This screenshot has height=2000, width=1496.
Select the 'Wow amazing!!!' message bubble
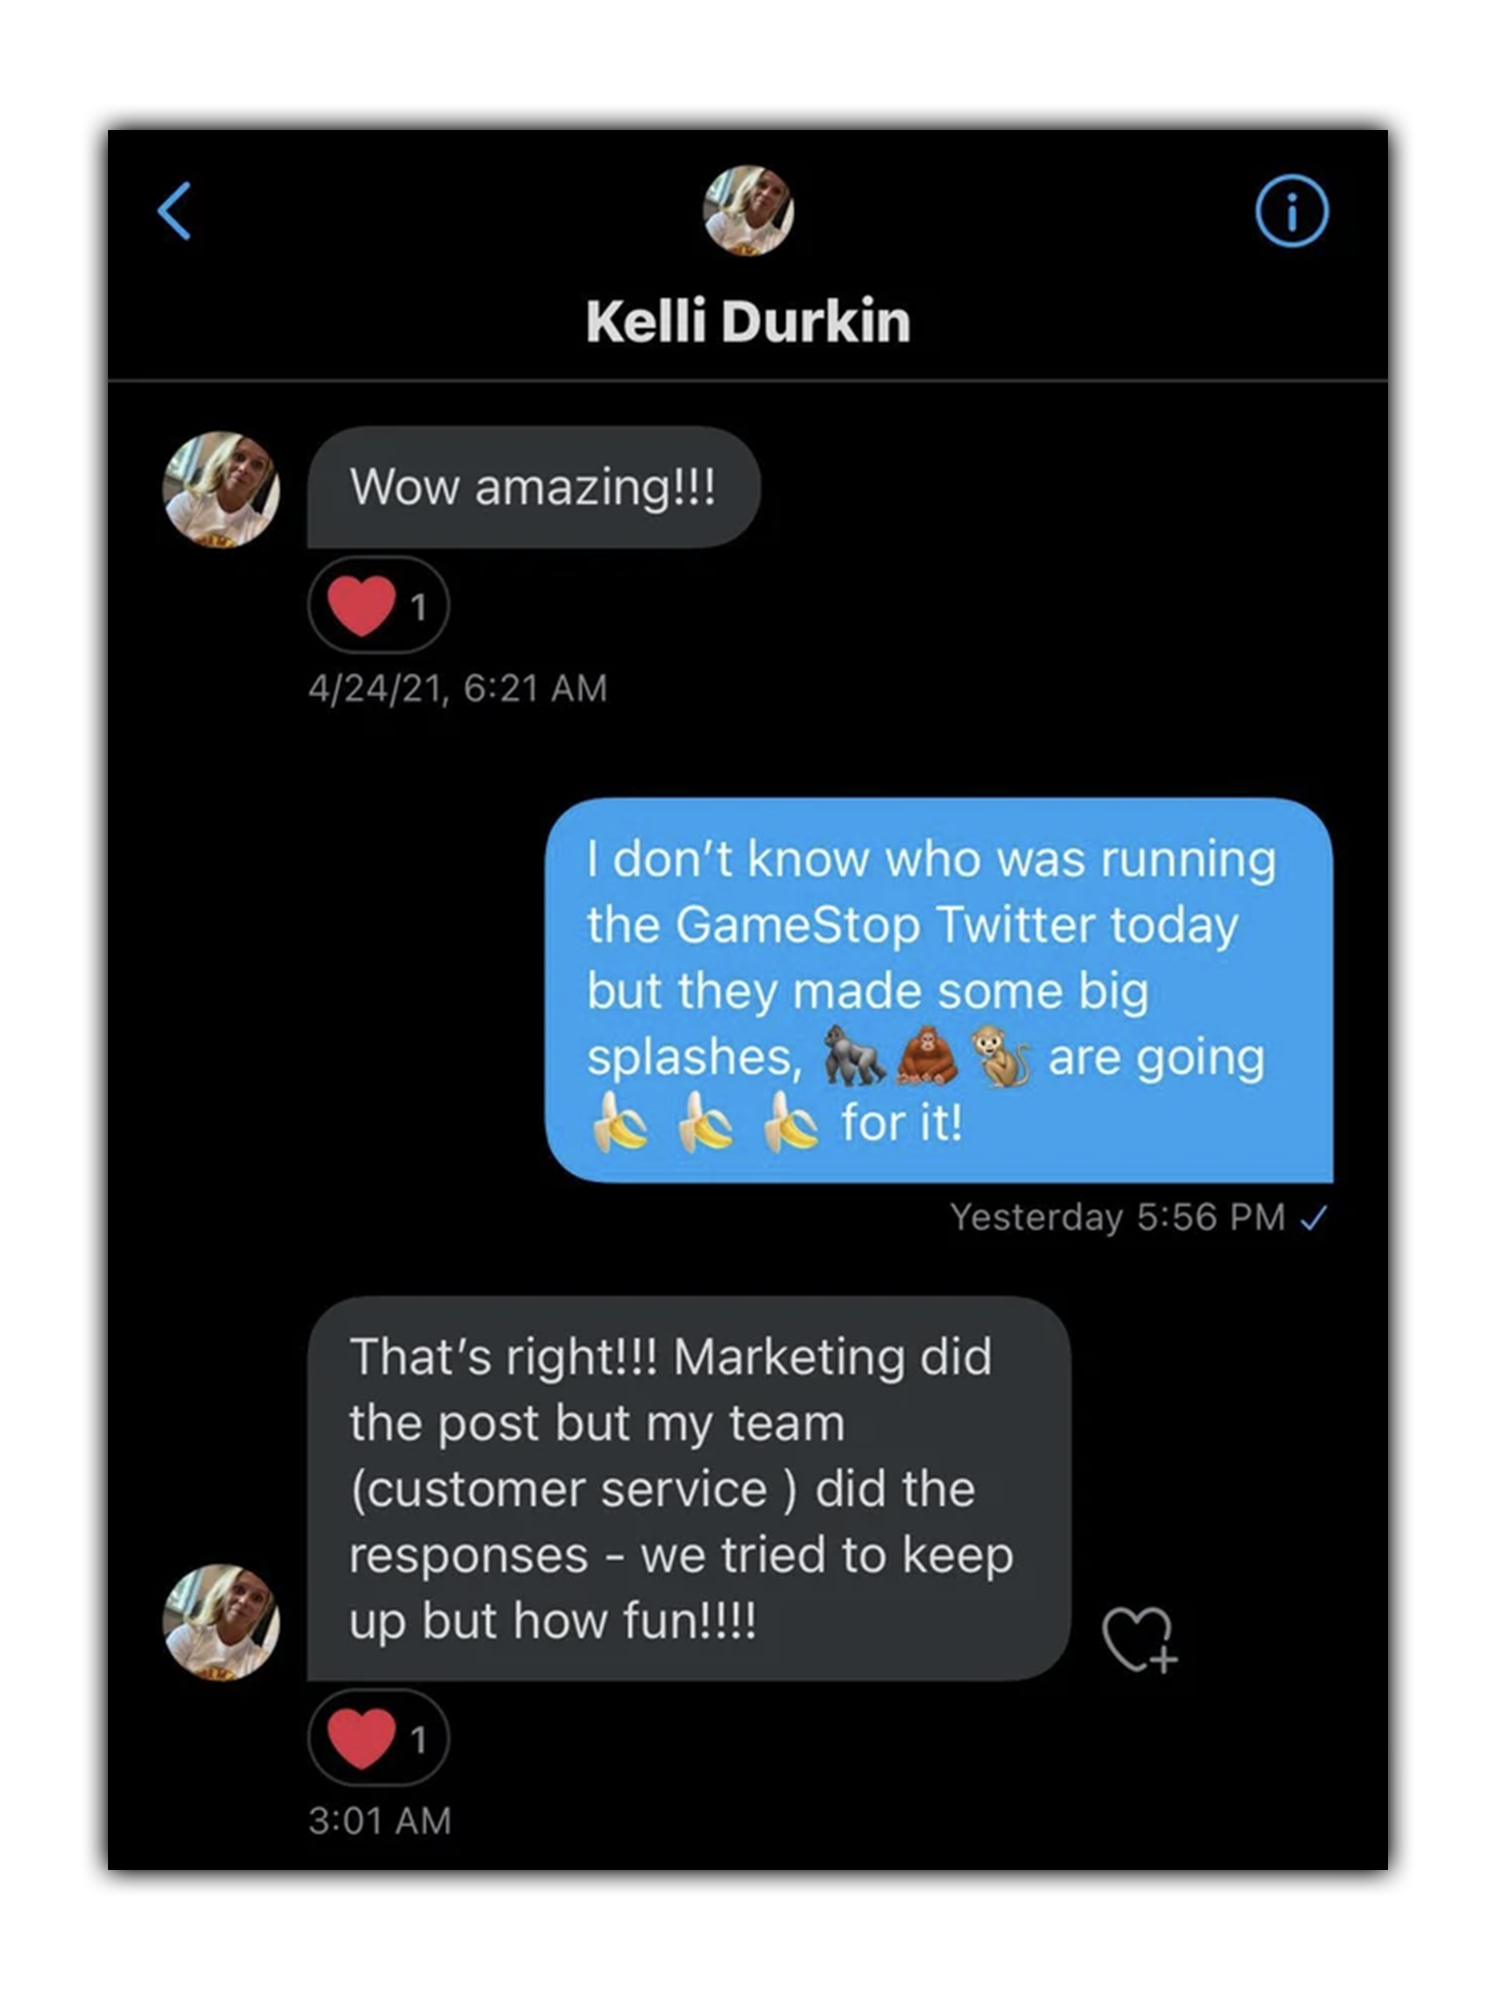pos(533,487)
